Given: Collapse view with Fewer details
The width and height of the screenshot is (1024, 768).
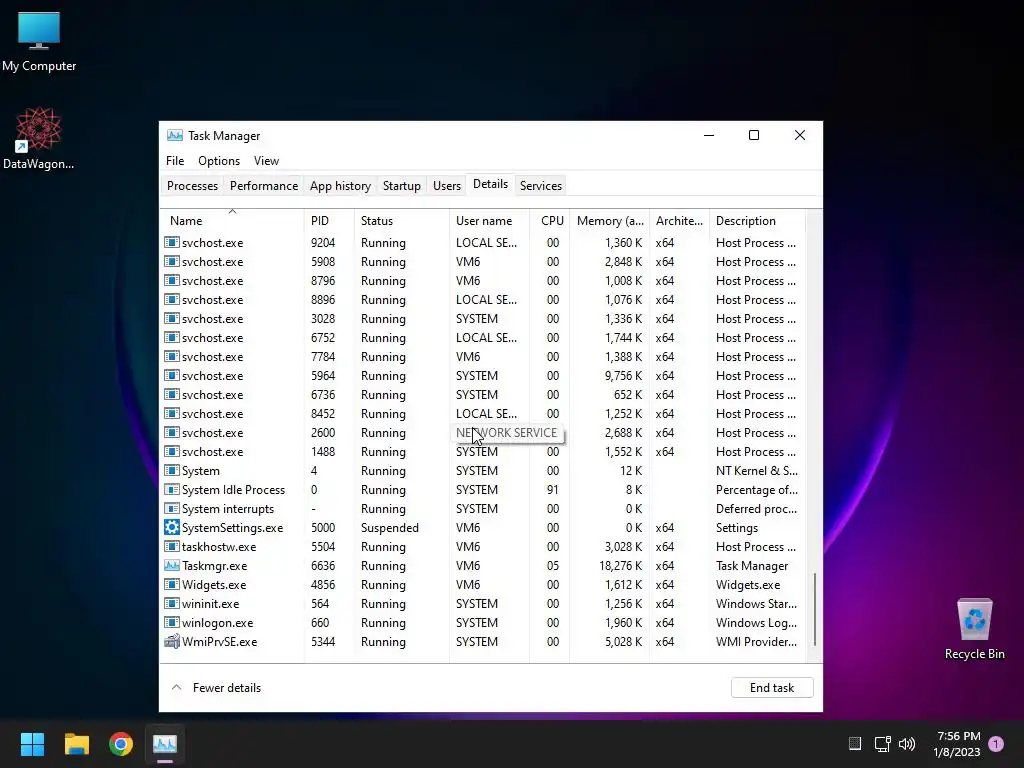Looking at the screenshot, I should 216,688.
